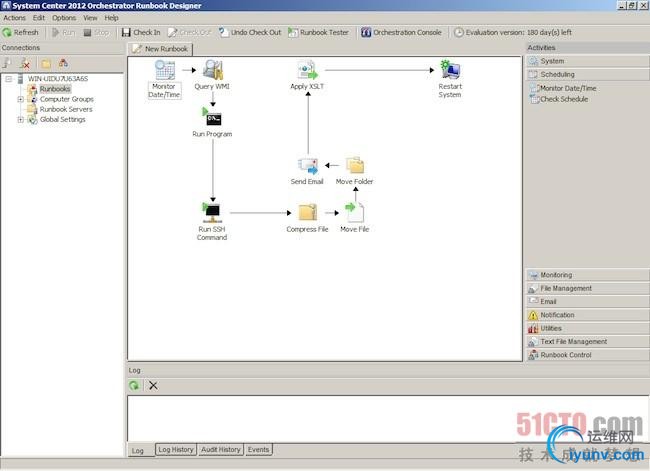Select Runbooks in the Connections tree
650x471 pixels.
pyautogui.click(x=55, y=89)
